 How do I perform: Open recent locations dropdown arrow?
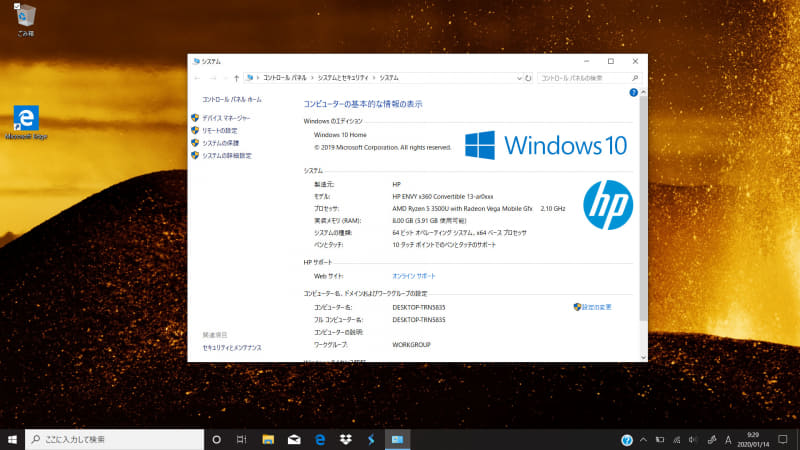225,78
